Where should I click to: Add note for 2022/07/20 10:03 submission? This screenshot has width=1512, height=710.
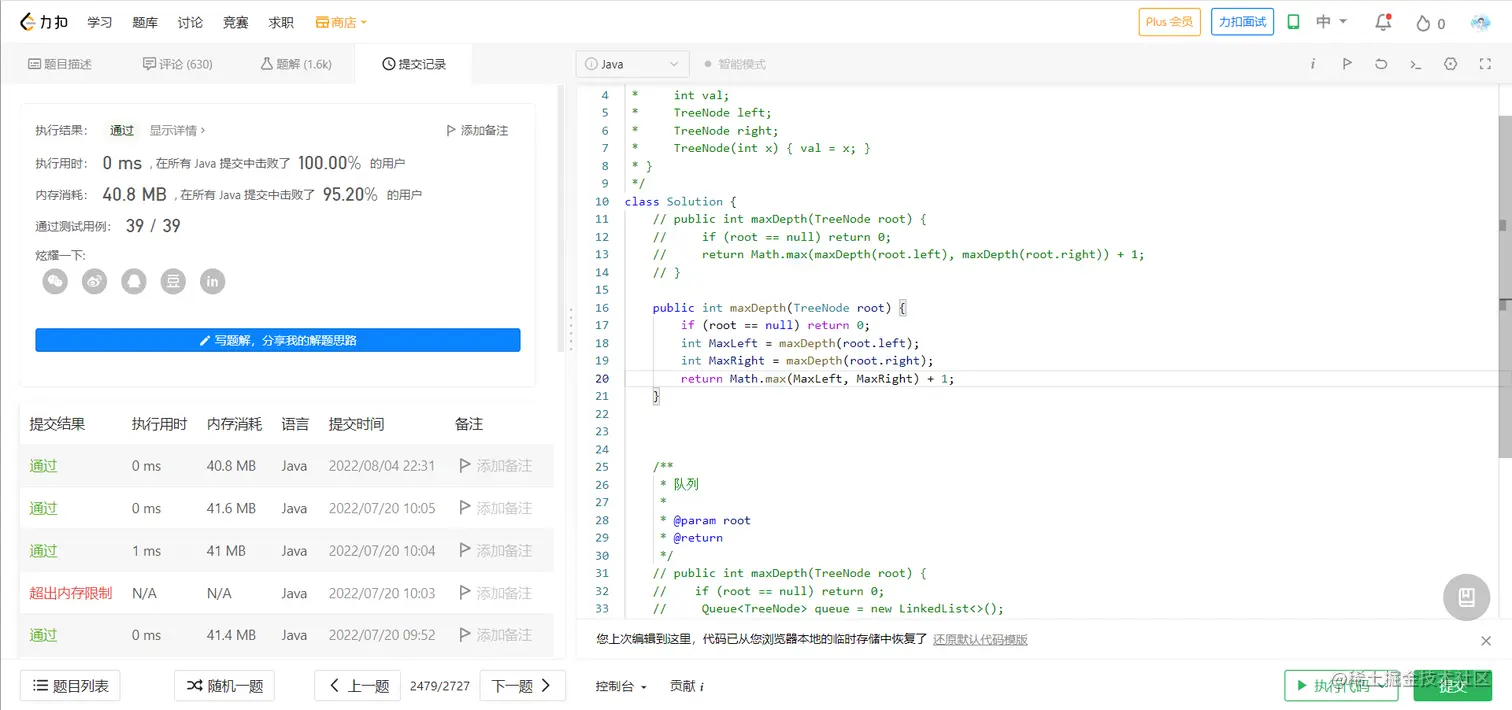tap(495, 593)
